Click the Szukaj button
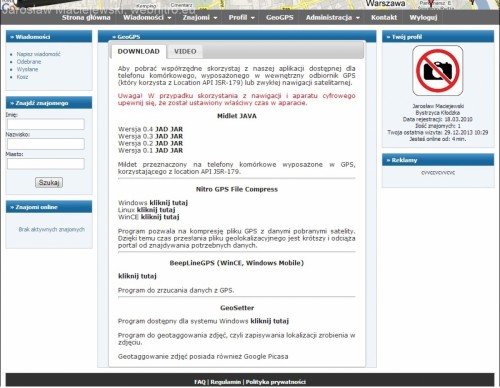The width and height of the screenshot is (500, 388). pos(49,182)
